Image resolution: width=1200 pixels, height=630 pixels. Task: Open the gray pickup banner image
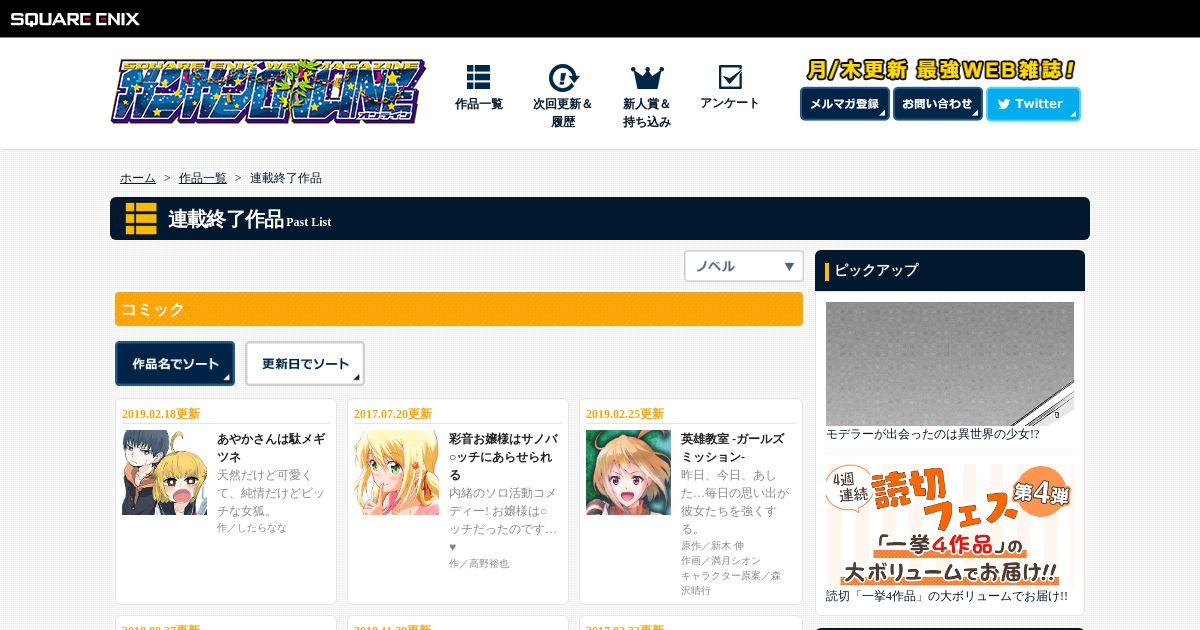coord(950,364)
